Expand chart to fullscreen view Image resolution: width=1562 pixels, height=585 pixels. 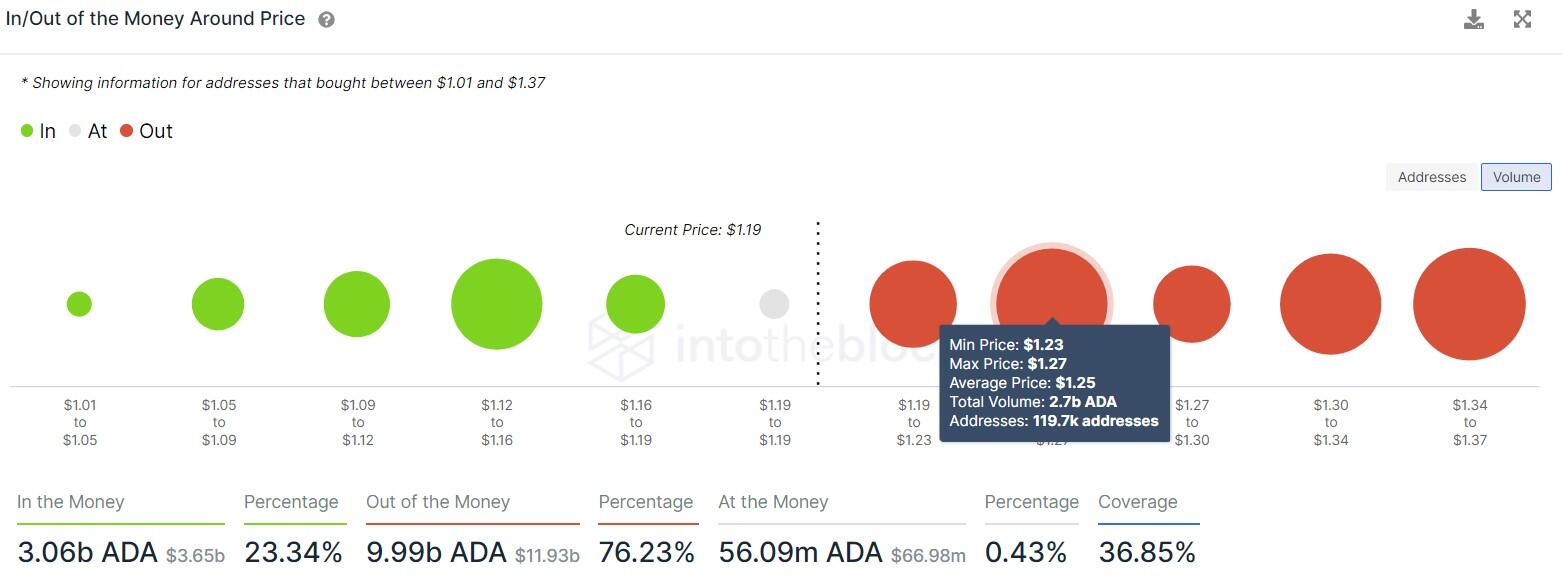click(x=1522, y=19)
